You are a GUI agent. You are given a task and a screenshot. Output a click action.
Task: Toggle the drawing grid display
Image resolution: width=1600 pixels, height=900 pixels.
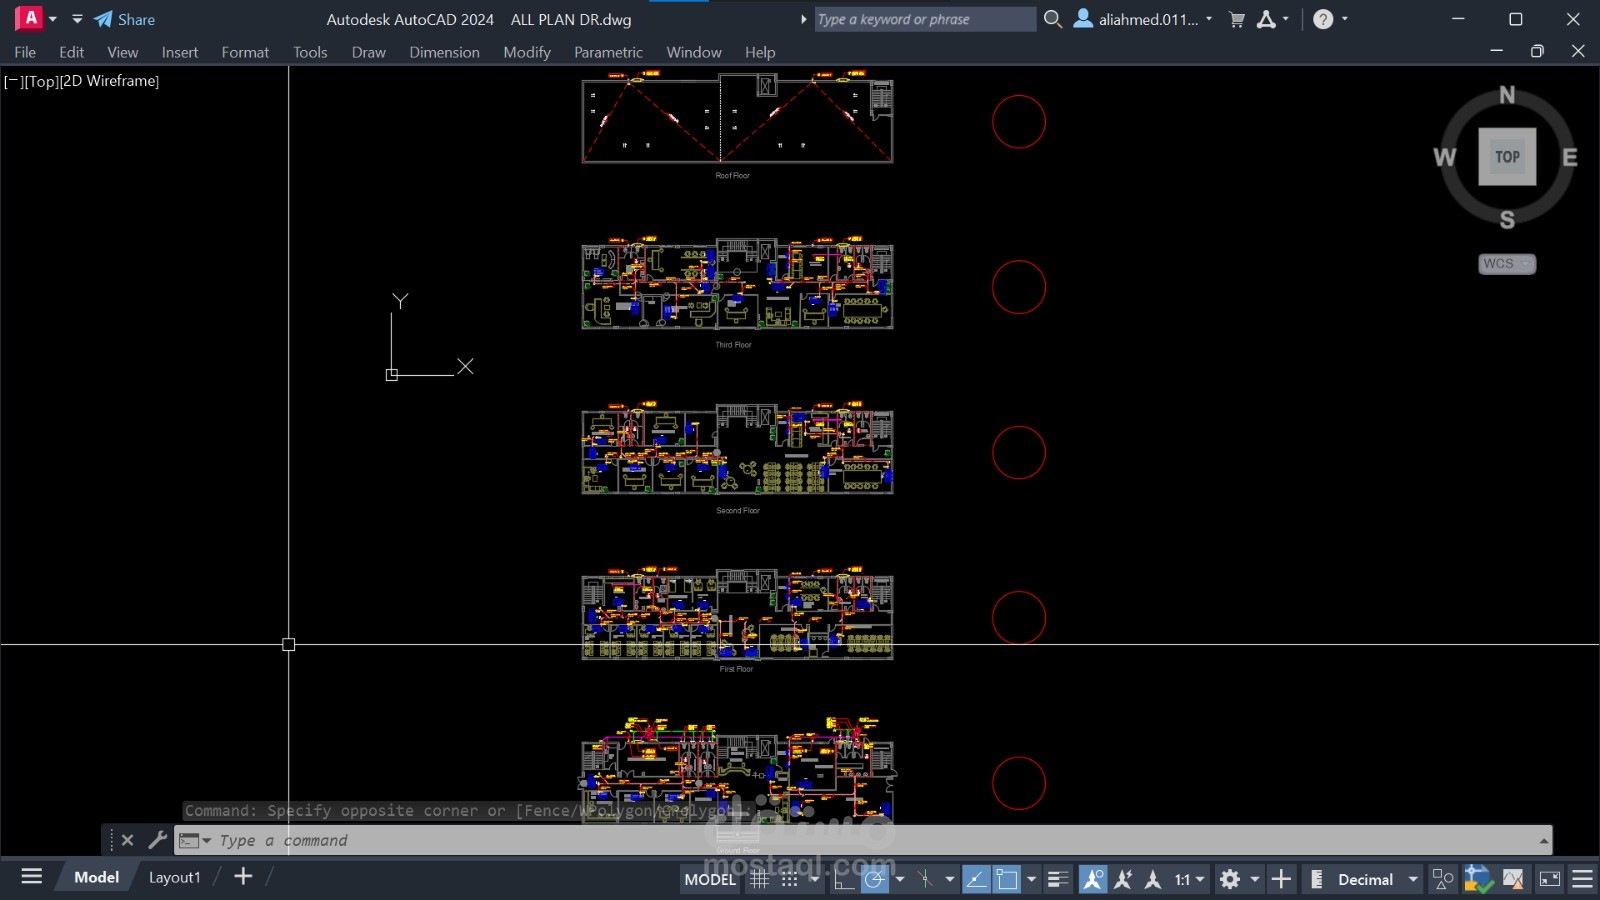[759, 879]
